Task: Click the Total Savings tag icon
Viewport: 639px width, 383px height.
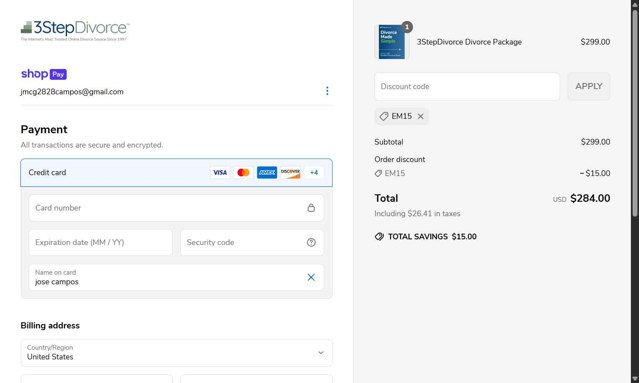Action: [x=379, y=236]
